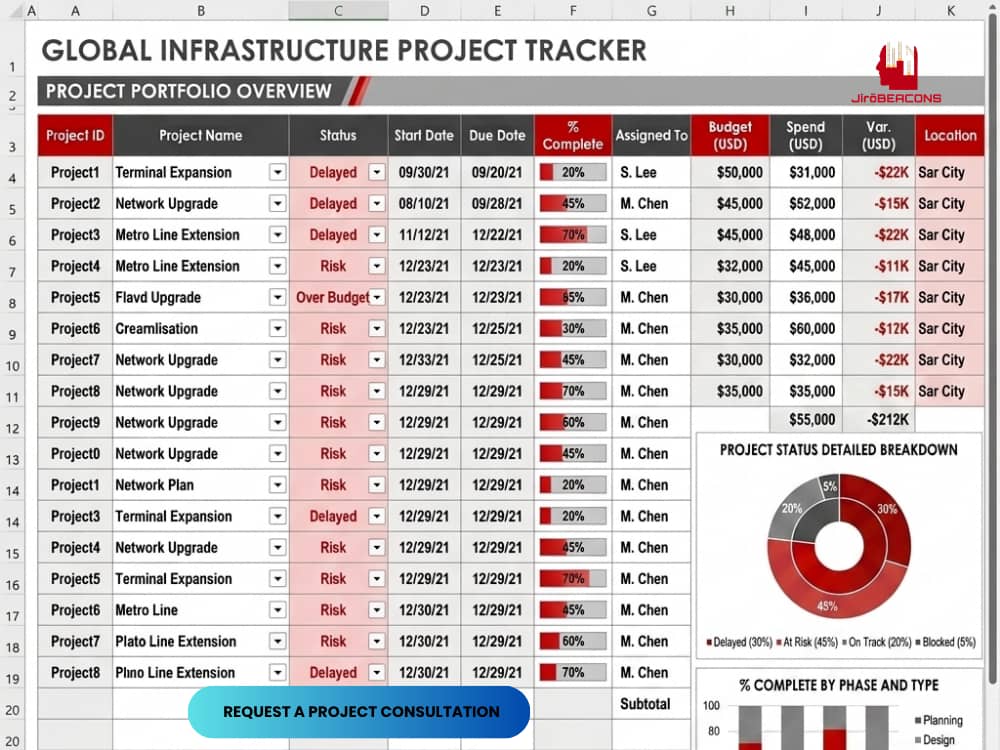Click the Spend (USD) table header
The width and height of the screenshot is (1000, 750).
[x=805, y=135]
